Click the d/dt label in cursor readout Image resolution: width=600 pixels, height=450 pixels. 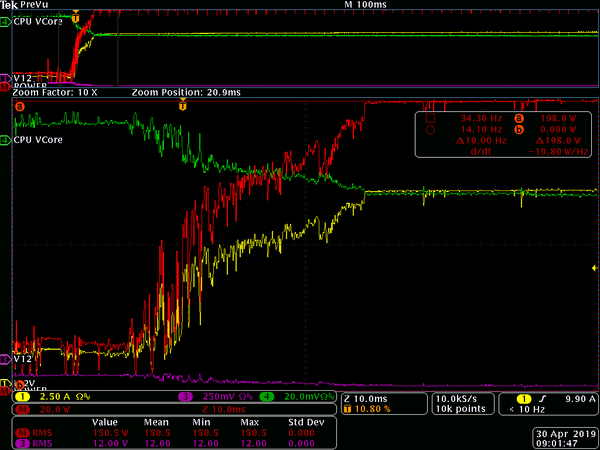[x=479, y=152]
